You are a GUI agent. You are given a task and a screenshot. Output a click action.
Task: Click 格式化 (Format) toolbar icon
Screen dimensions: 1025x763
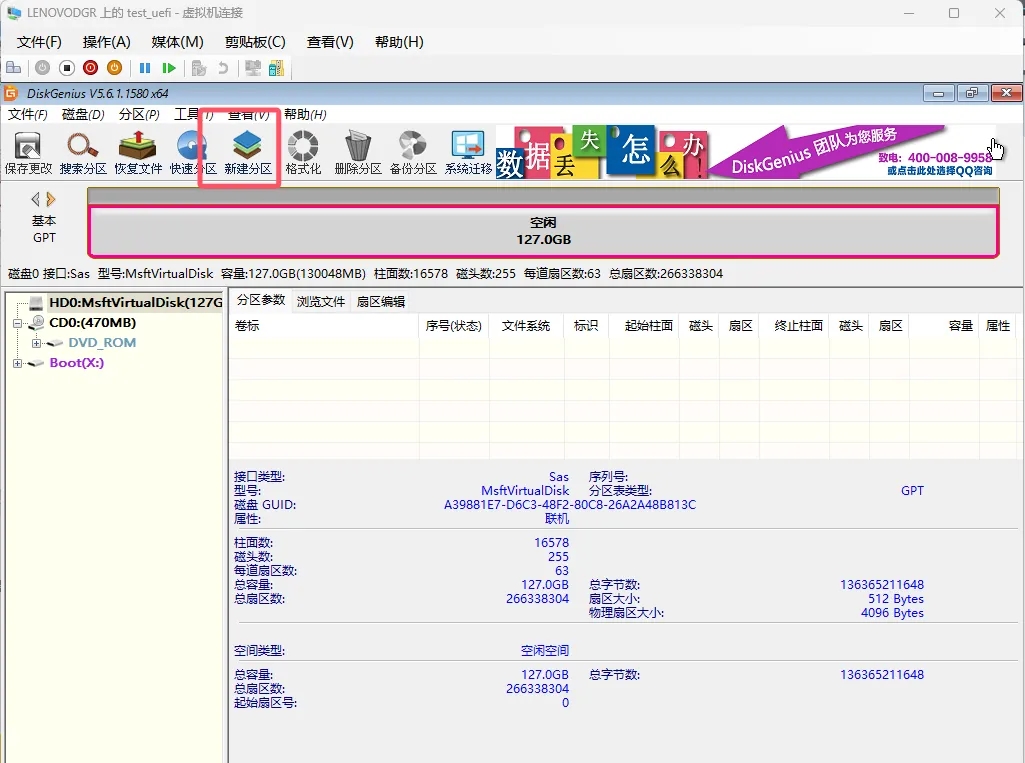point(303,152)
